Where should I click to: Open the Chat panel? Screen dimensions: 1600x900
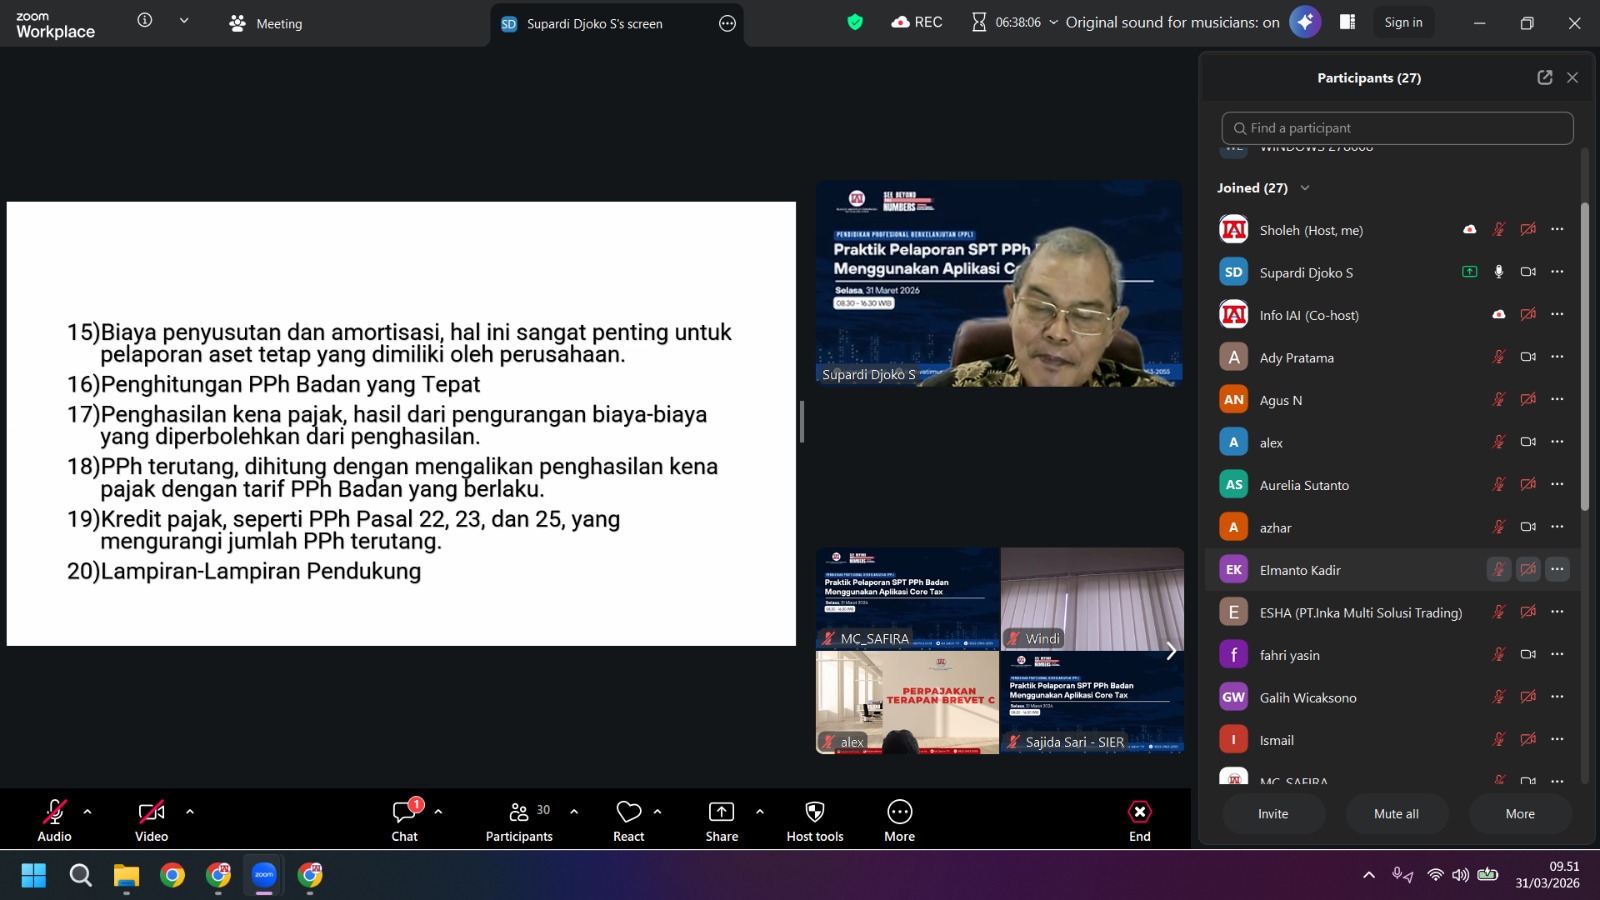click(404, 820)
